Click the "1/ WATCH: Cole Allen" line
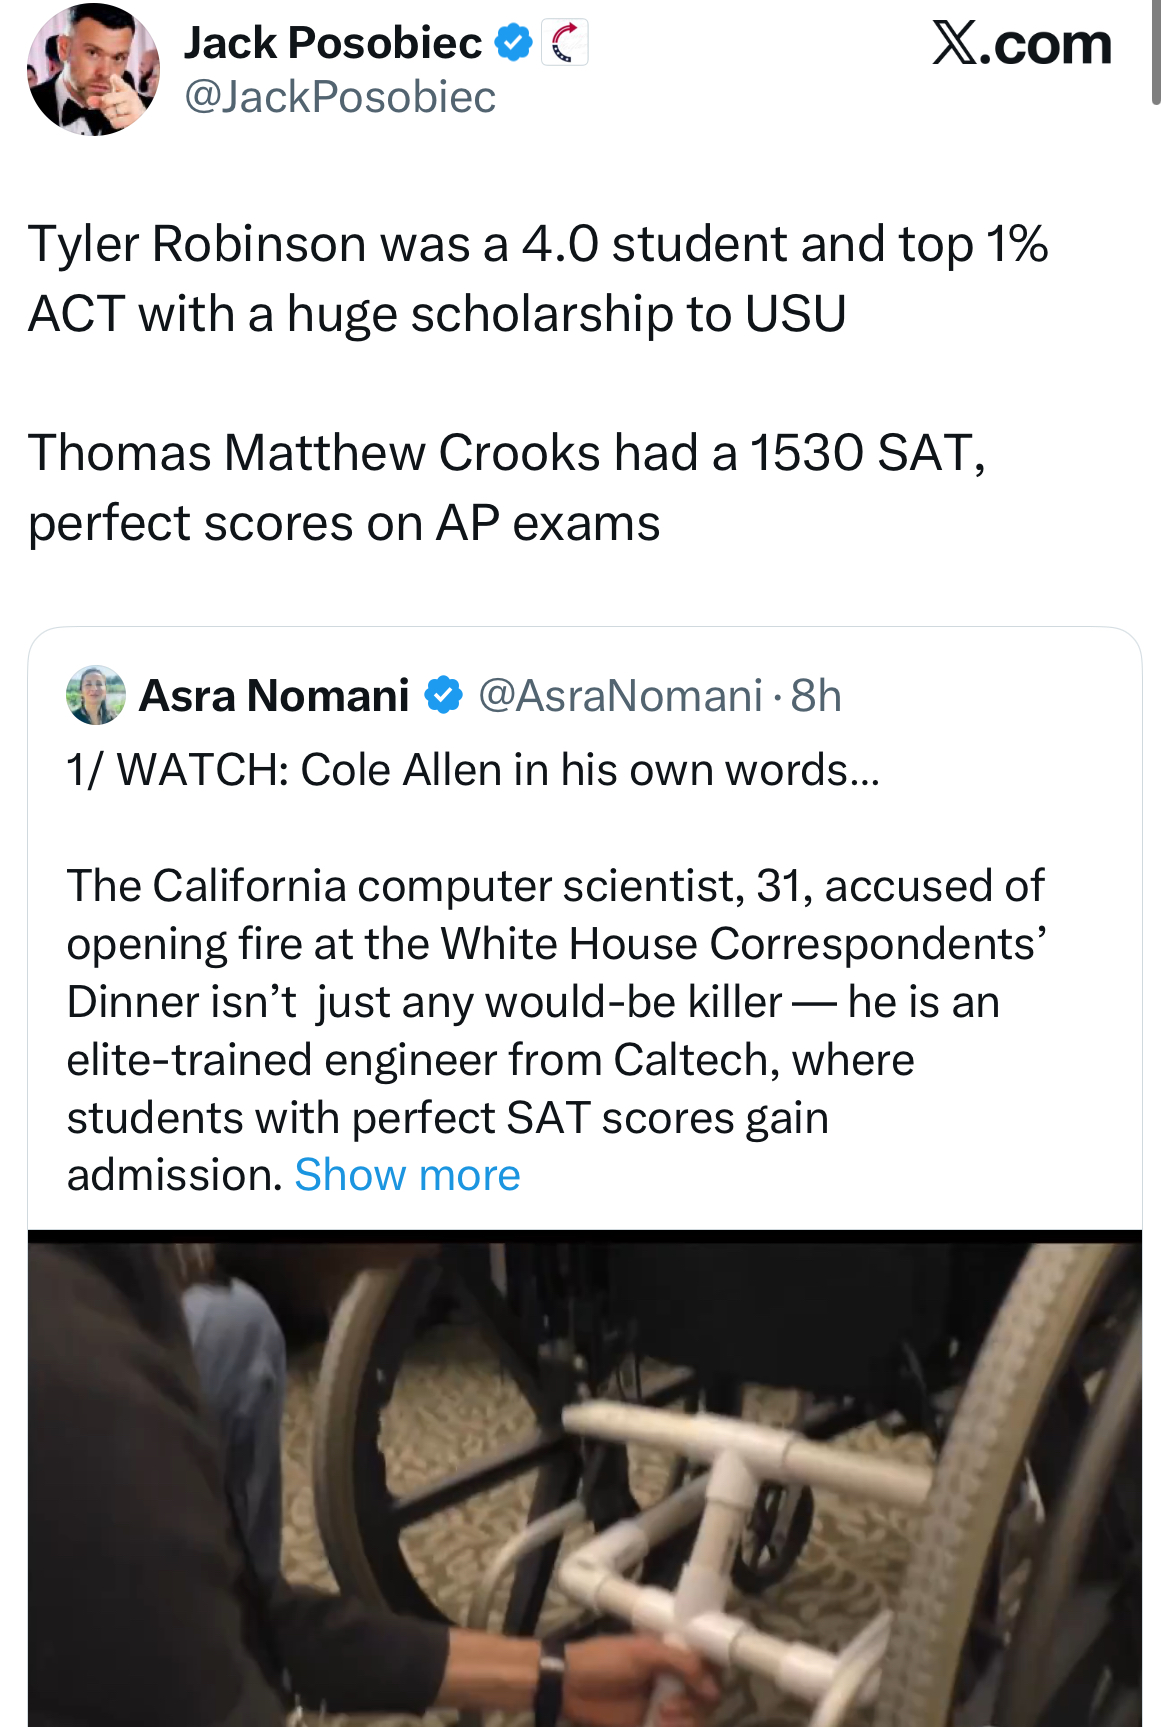Viewport: 1170px width, 1727px height. [x=472, y=770]
